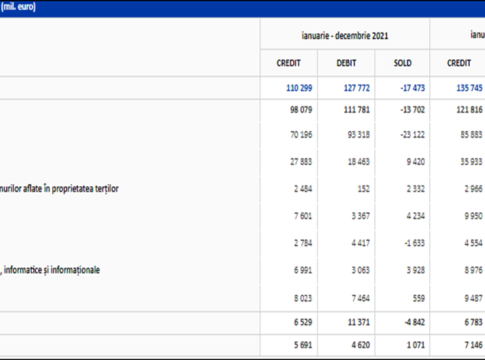
Task: Select the figure '3 928'
Action: tap(416, 270)
